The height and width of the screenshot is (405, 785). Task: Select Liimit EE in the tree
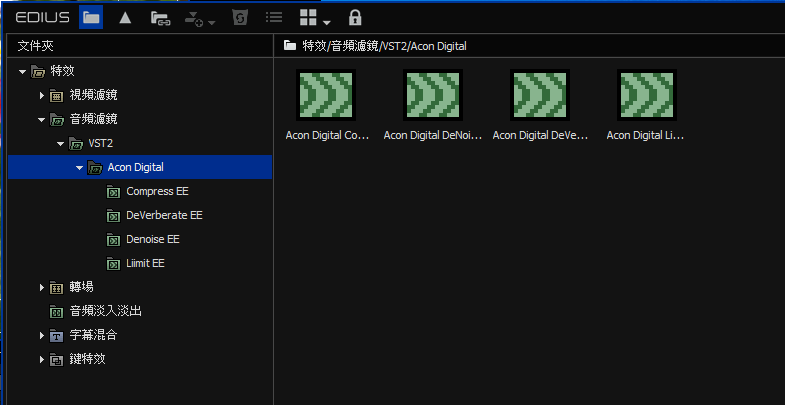pyautogui.click(x=145, y=263)
